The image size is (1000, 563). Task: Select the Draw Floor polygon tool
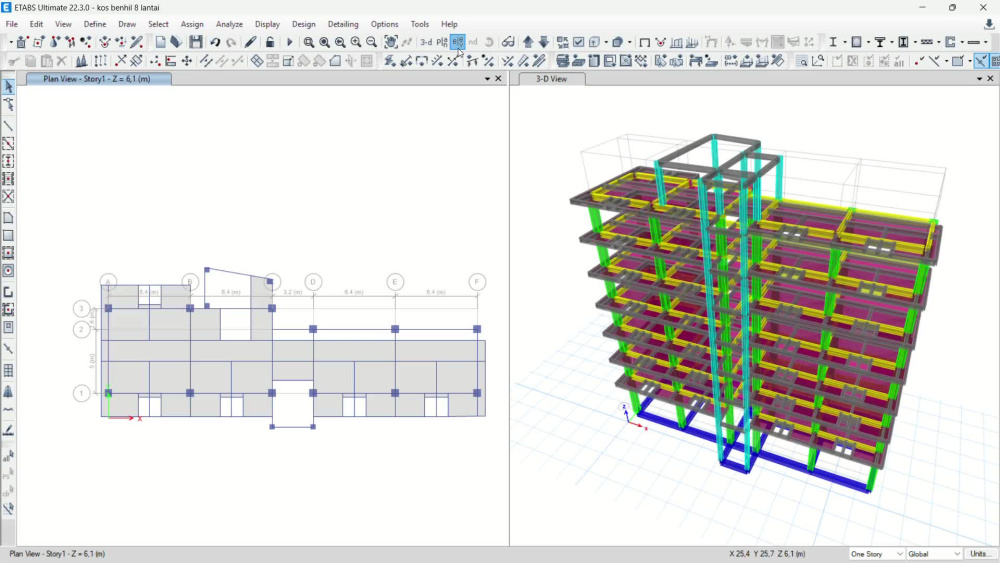pyautogui.click(x=8, y=218)
